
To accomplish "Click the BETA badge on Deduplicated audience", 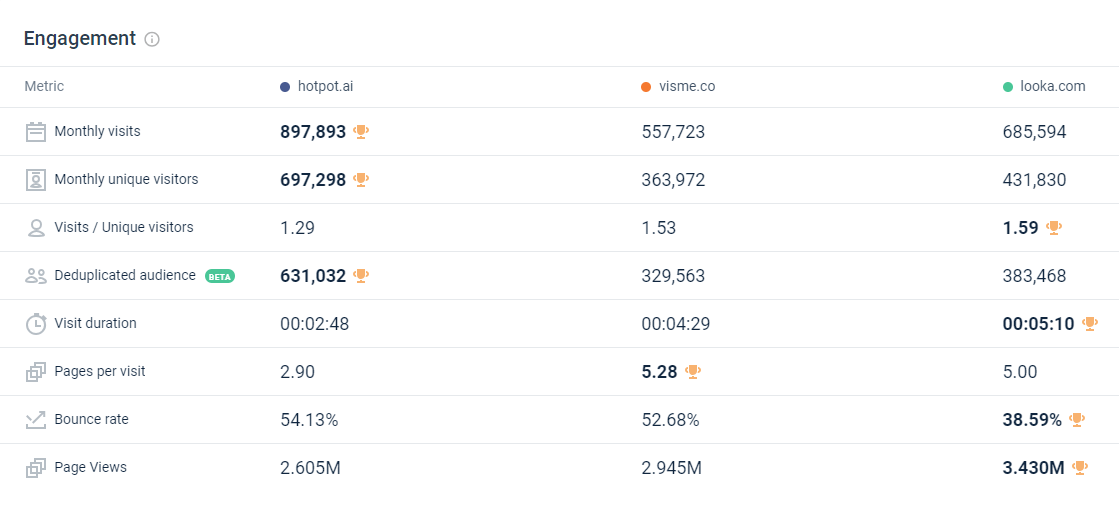I will tap(220, 276).
